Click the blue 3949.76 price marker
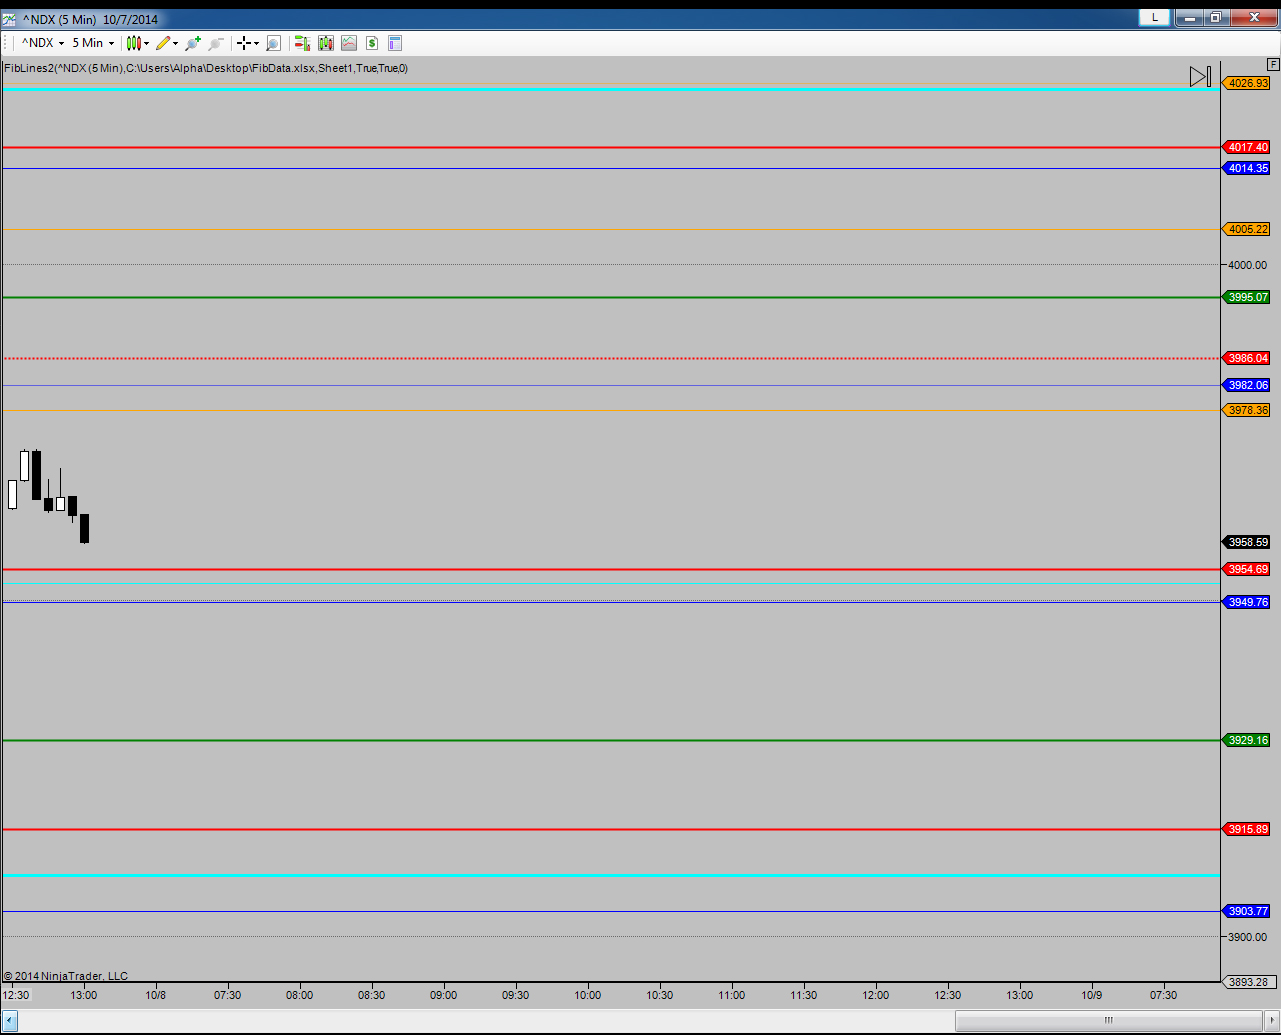Image resolution: width=1281 pixels, height=1035 pixels. (x=1246, y=602)
